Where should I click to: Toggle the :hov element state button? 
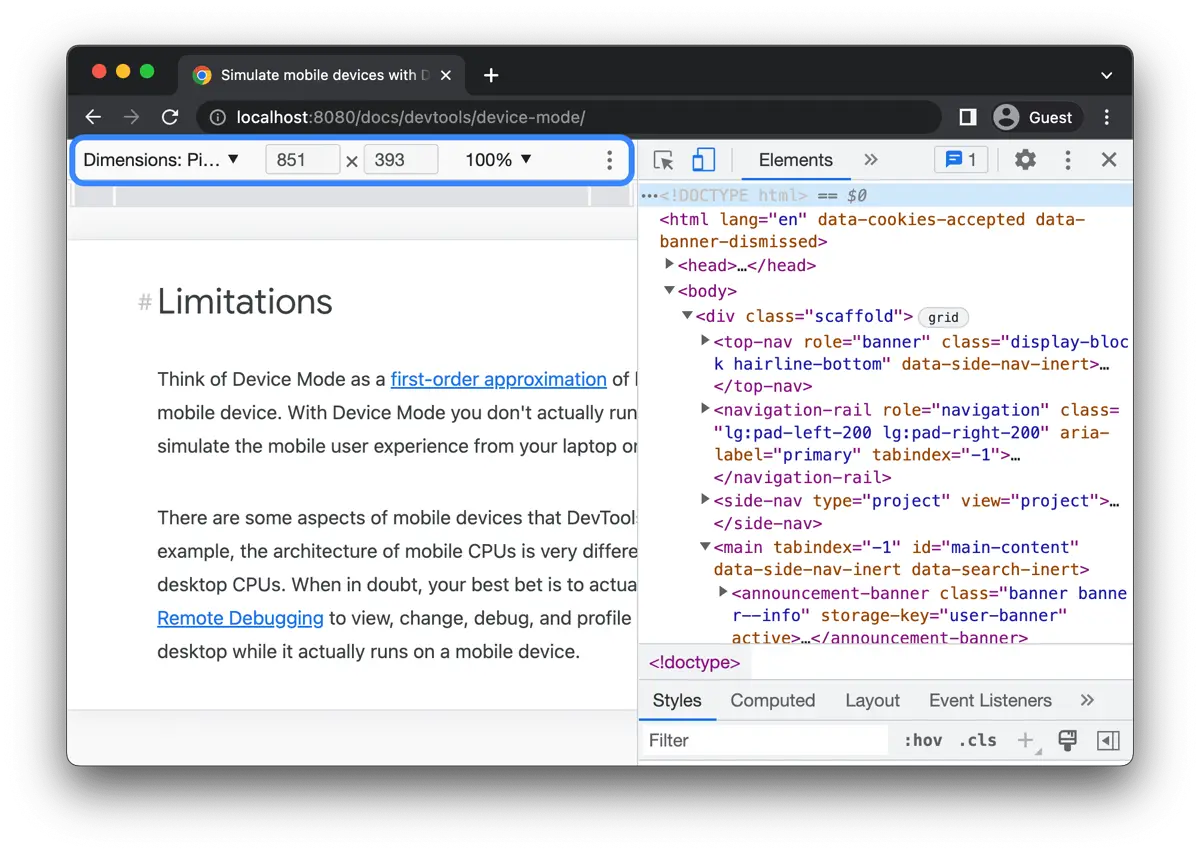[x=923, y=740]
